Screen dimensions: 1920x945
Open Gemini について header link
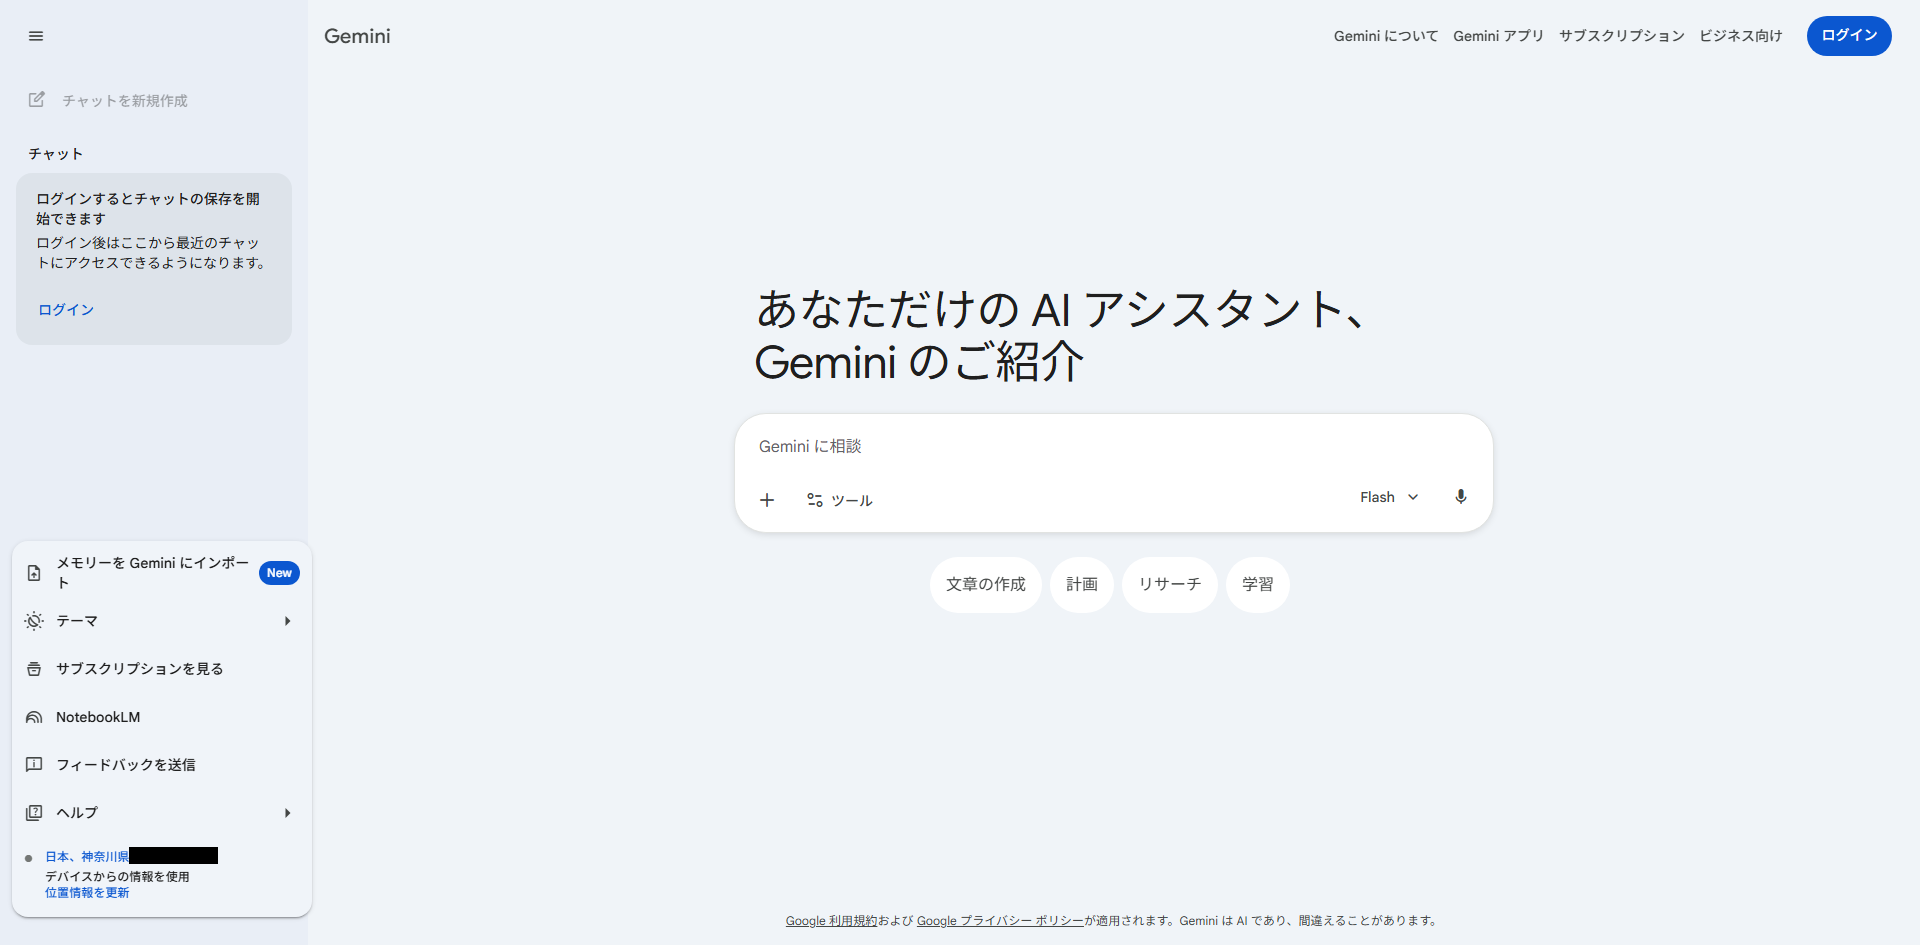[x=1386, y=36]
